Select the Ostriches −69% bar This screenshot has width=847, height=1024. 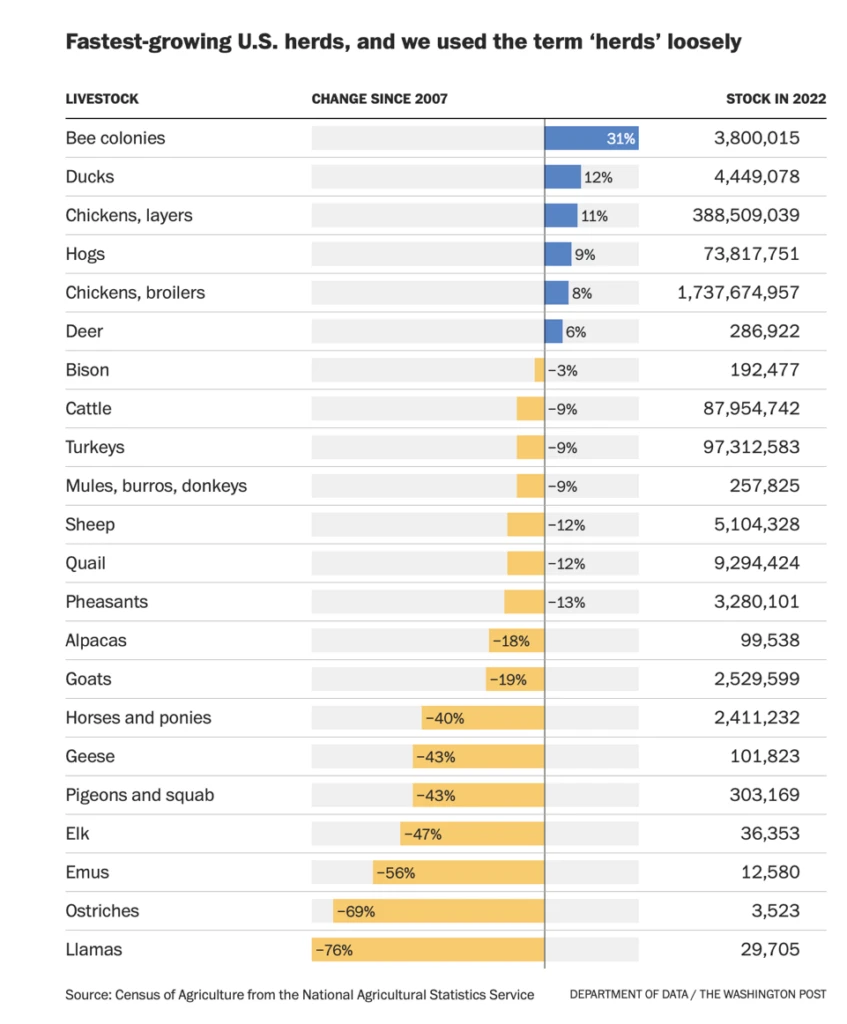pyautogui.click(x=438, y=911)
